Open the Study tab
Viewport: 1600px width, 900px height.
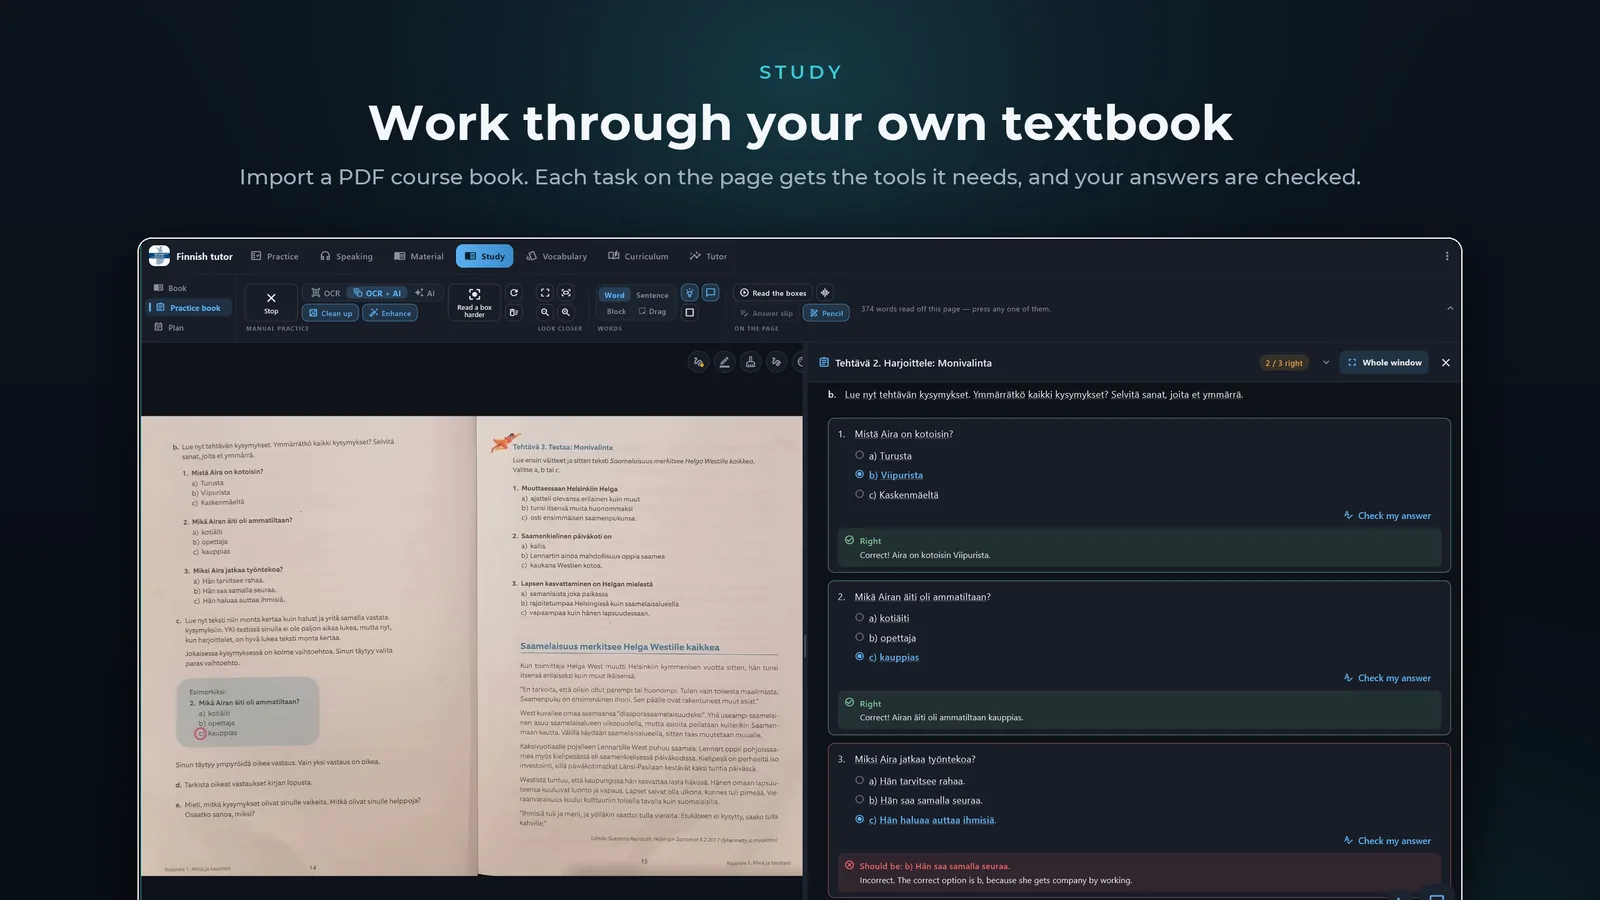click(x=484, y=256)
